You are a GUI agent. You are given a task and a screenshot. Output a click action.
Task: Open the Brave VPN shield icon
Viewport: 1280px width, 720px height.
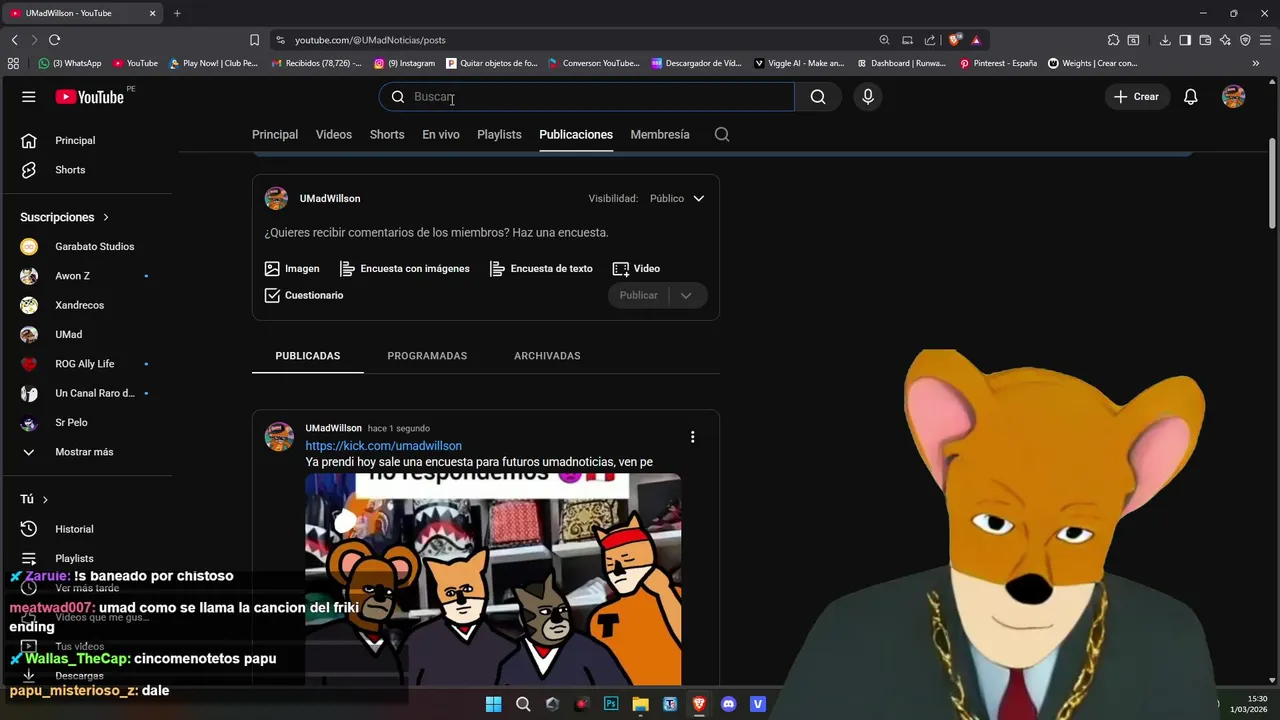click(x=1245, y=40)
